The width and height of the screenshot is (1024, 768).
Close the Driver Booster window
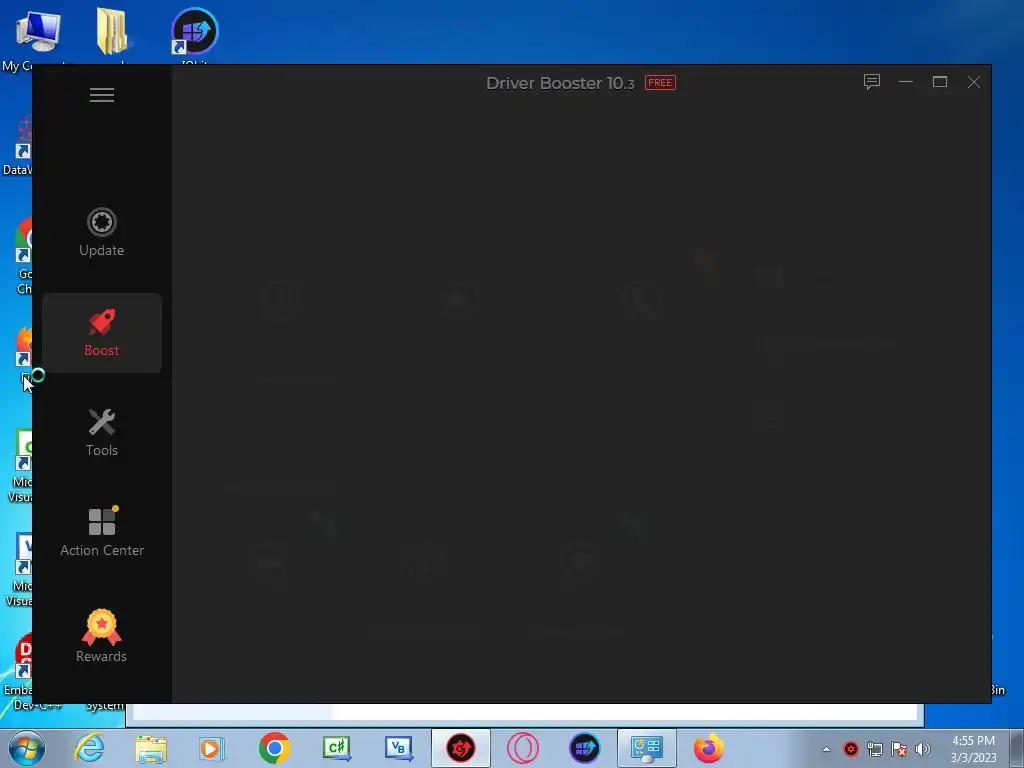[x=974, y=82]
